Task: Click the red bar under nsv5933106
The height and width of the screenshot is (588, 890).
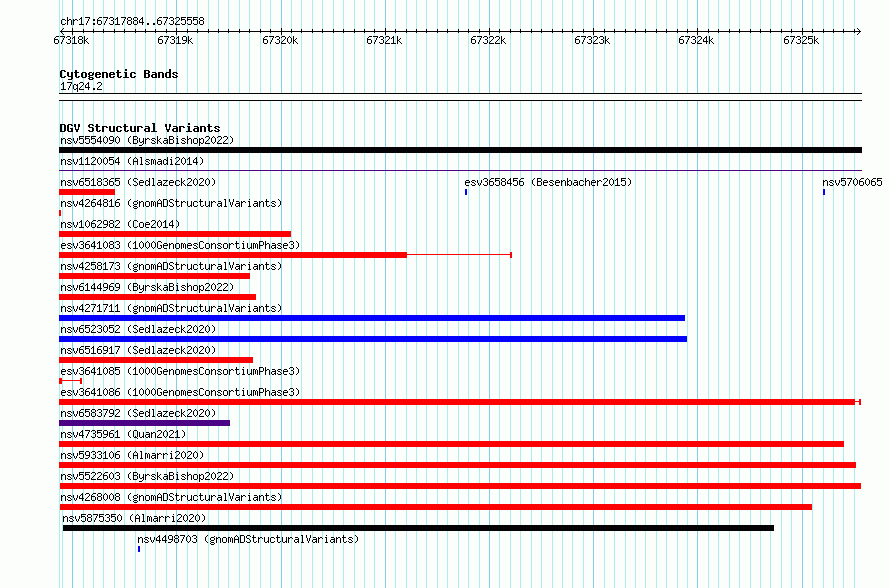Action: point(457,465)
